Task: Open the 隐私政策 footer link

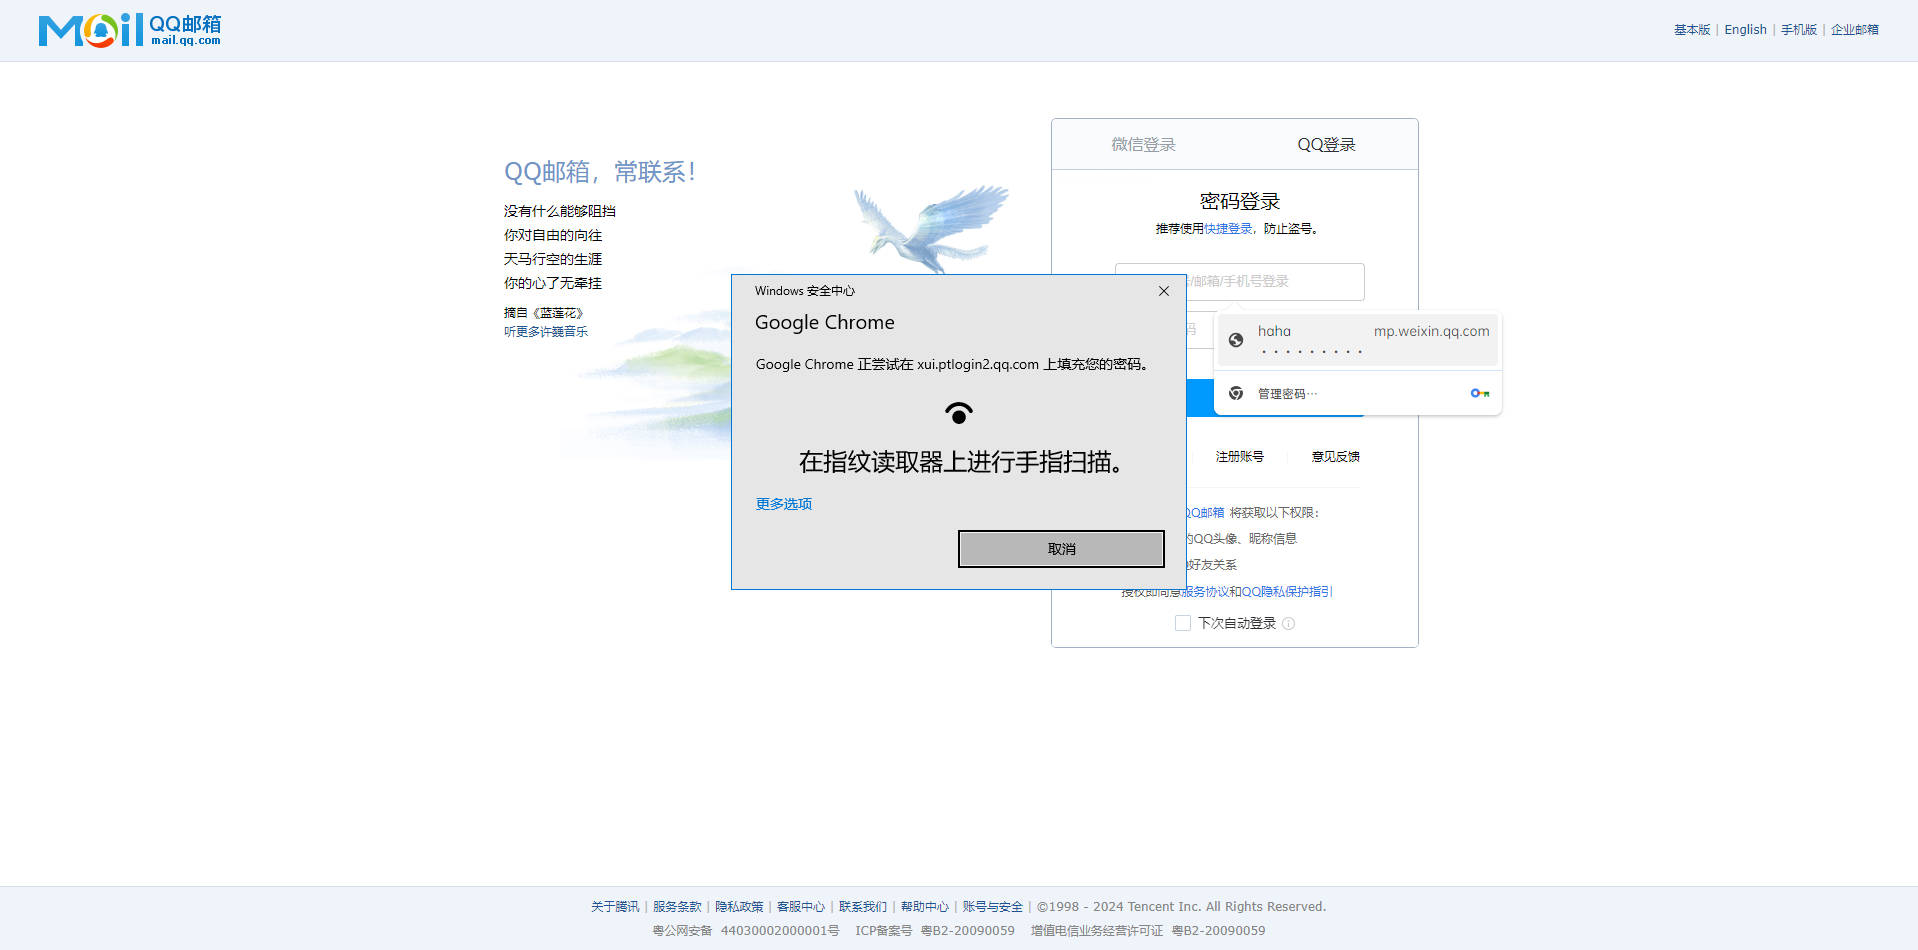Action: [739, 907]
